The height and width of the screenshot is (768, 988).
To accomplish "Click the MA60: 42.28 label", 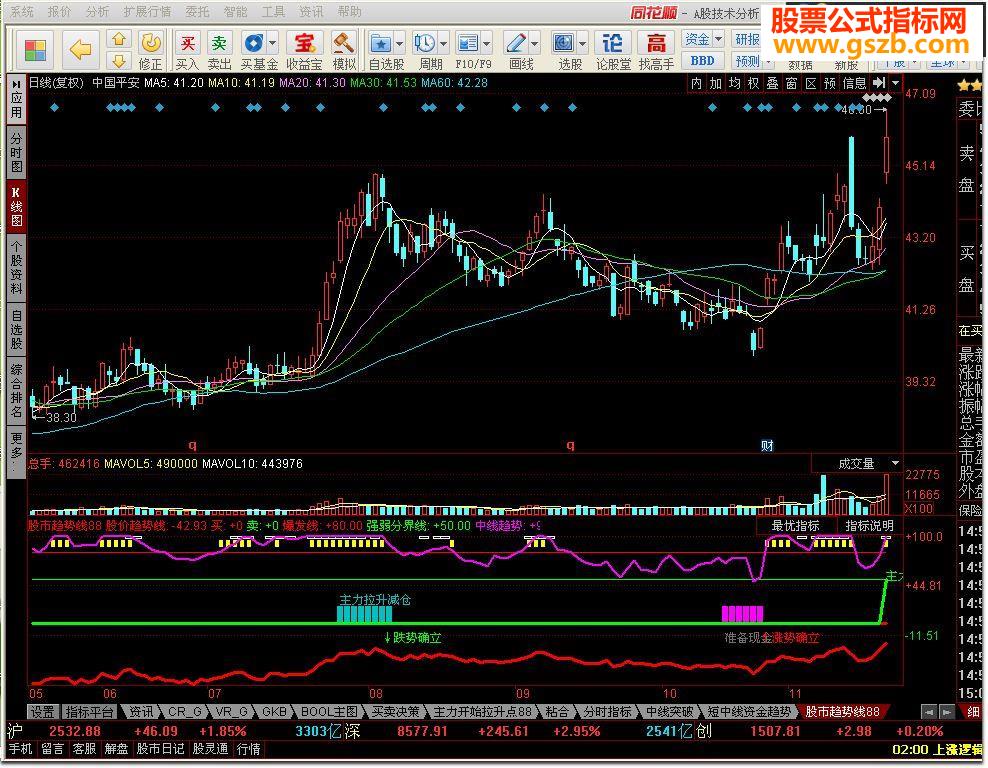I will pos(454,83).
